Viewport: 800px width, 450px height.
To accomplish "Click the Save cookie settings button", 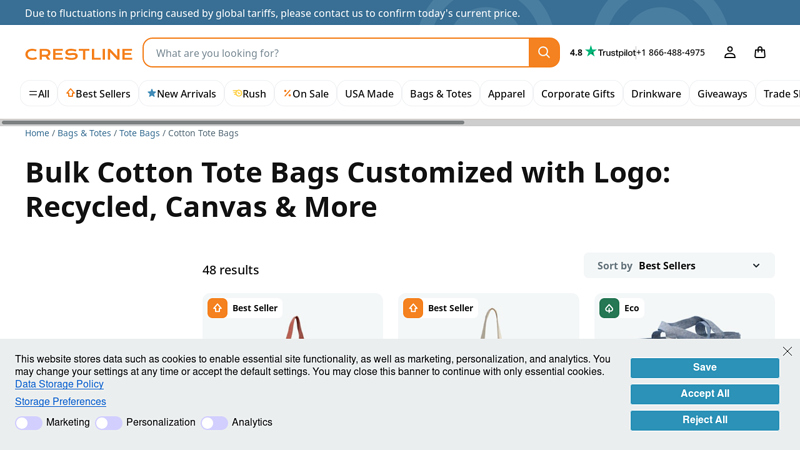I will 705,368.
